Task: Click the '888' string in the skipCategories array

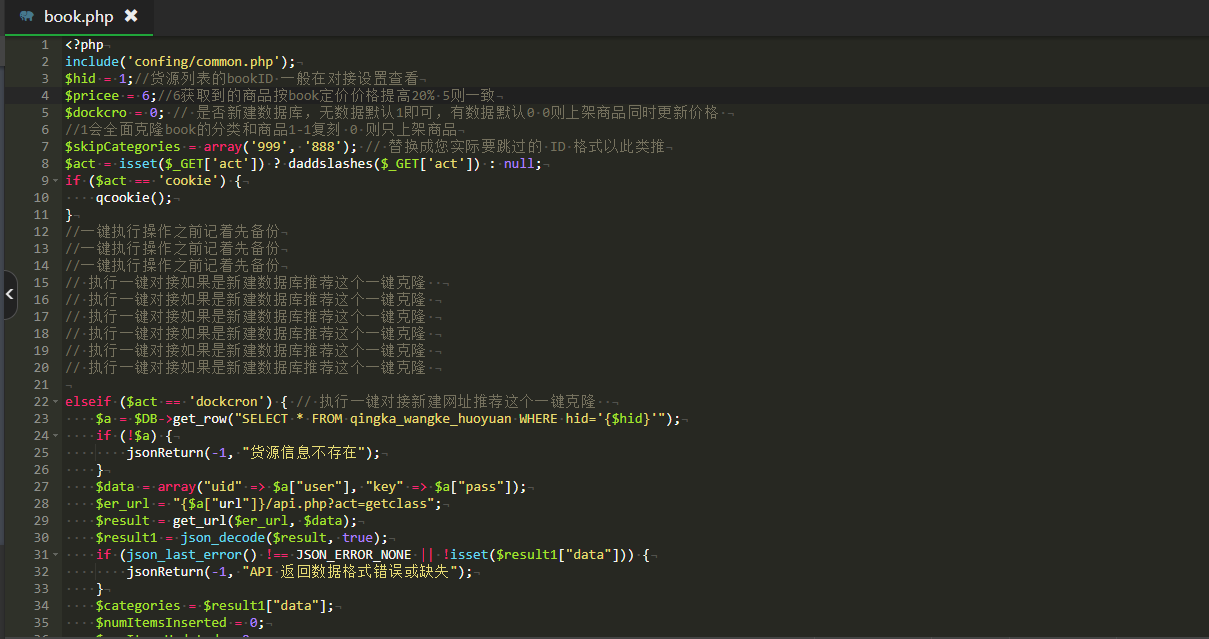Action: (323, 146)
